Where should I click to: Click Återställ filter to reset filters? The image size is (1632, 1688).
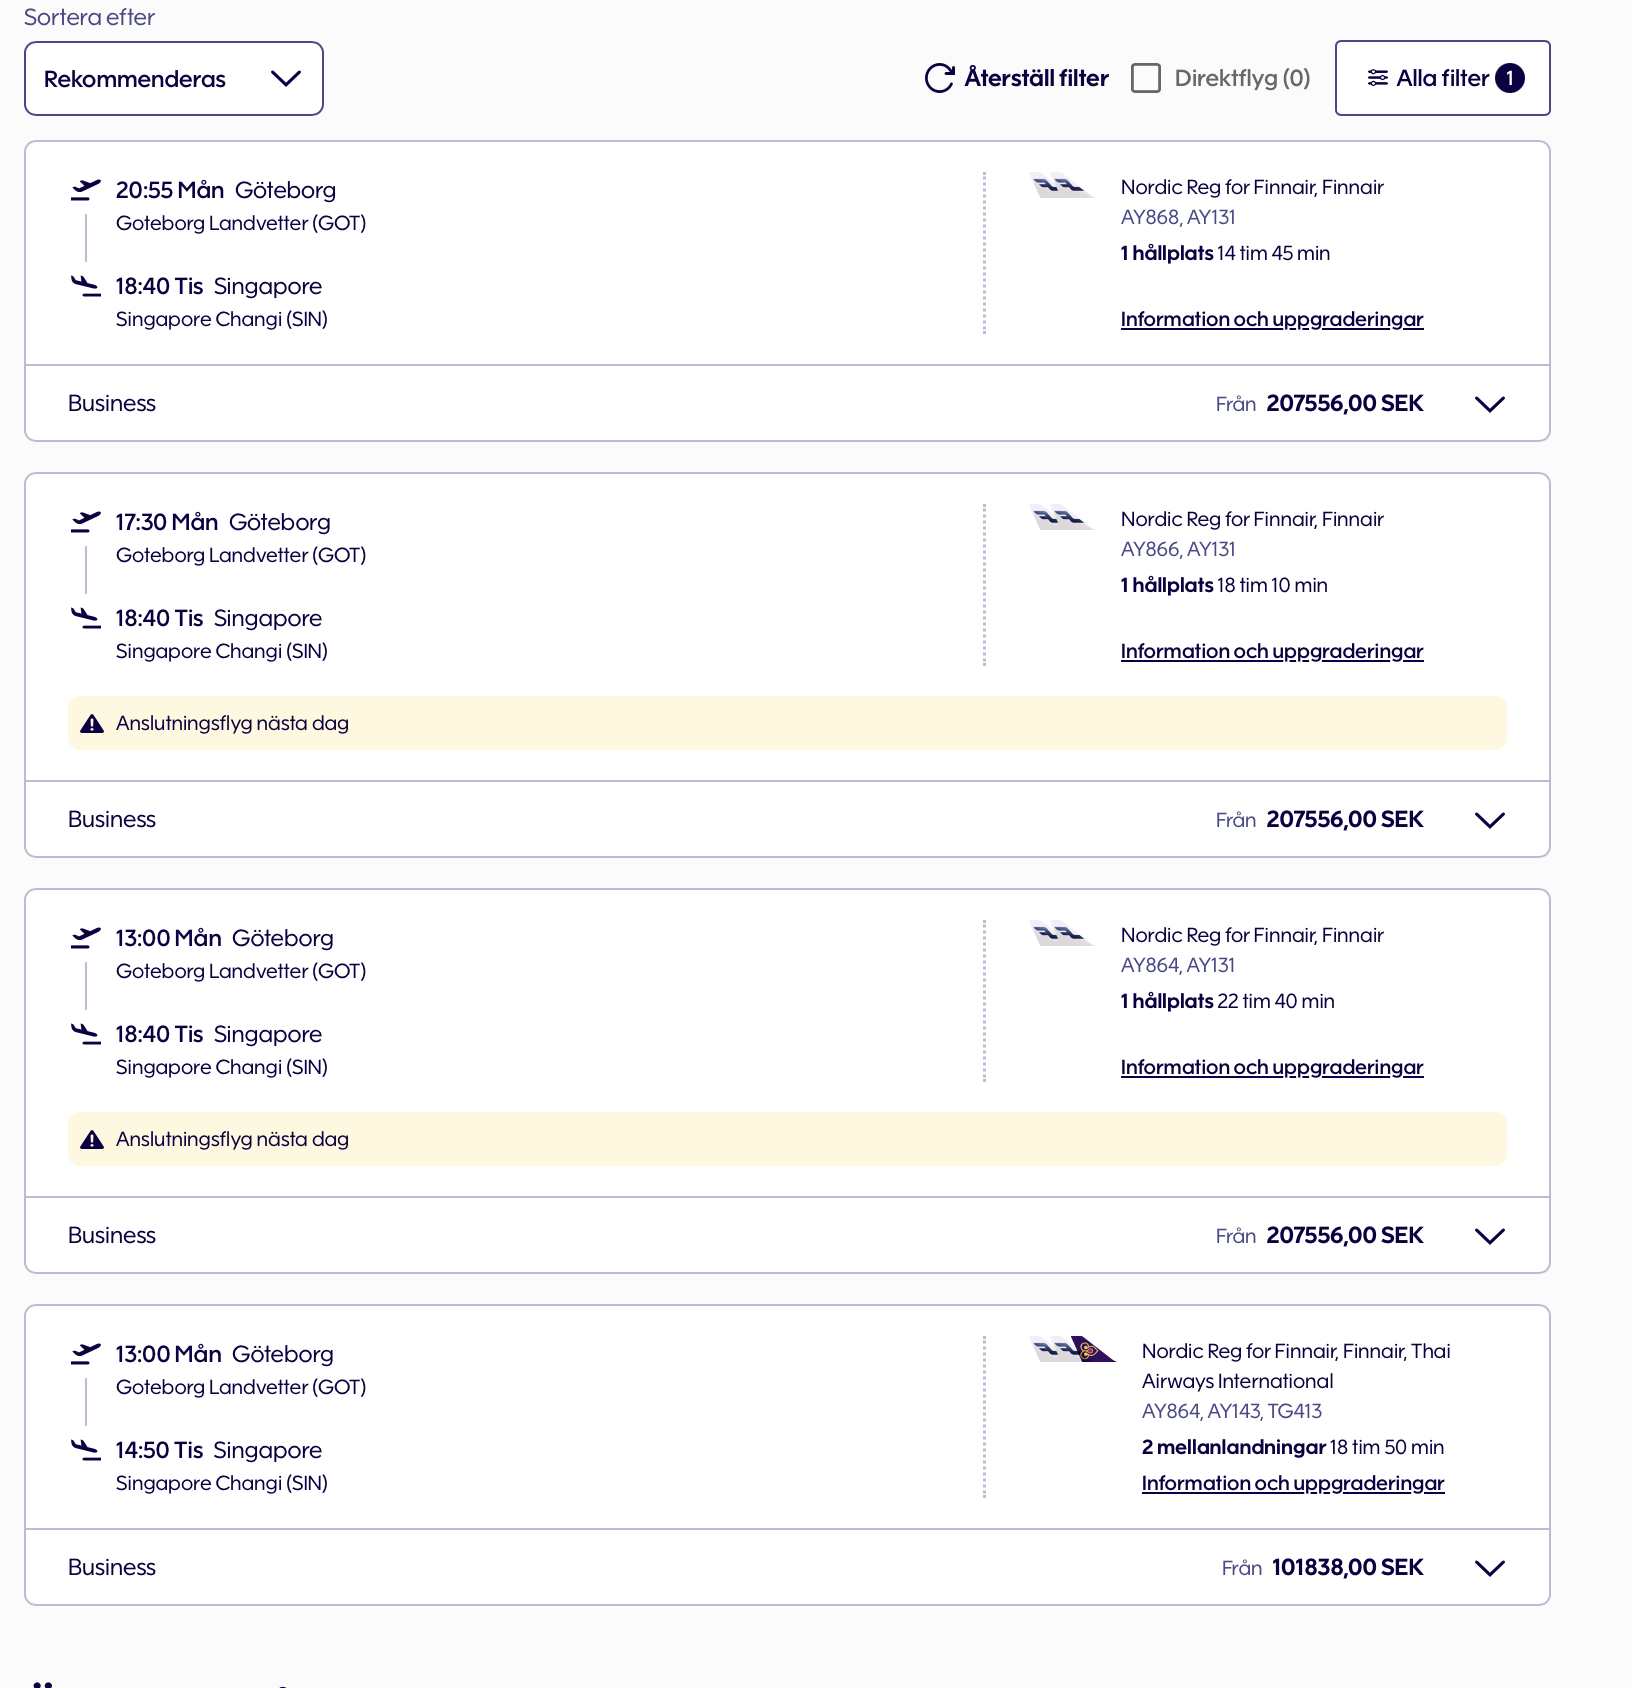click(x=1036, y=78)
